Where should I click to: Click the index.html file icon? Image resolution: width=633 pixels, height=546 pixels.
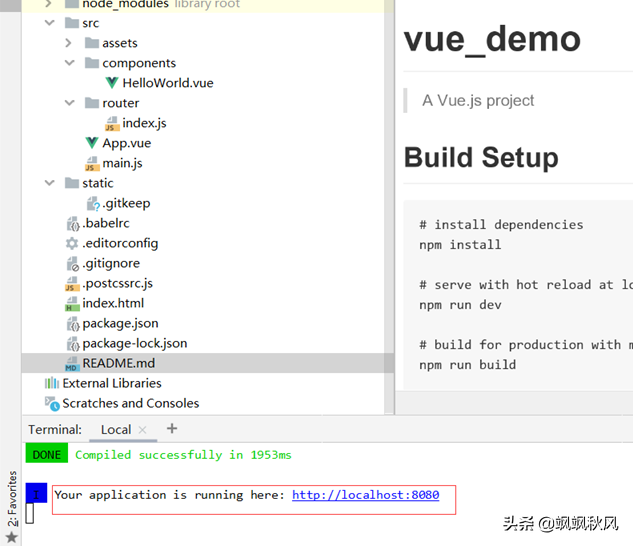(72, 303)
